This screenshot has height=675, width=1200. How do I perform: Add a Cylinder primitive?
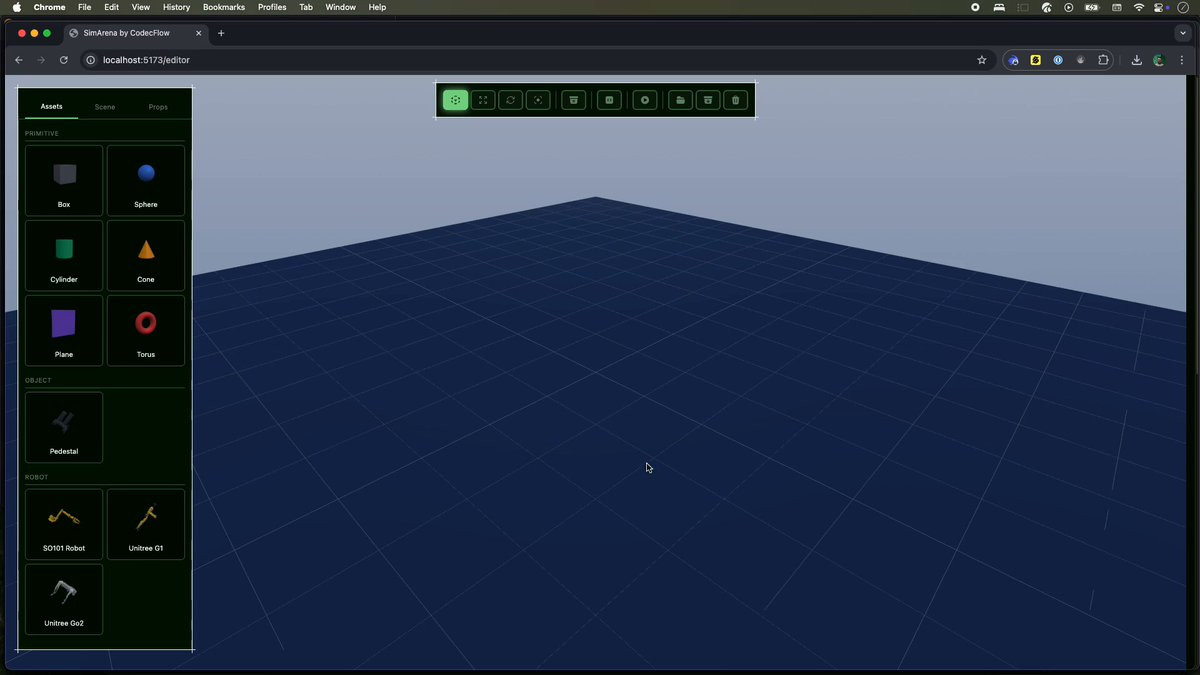64,255
